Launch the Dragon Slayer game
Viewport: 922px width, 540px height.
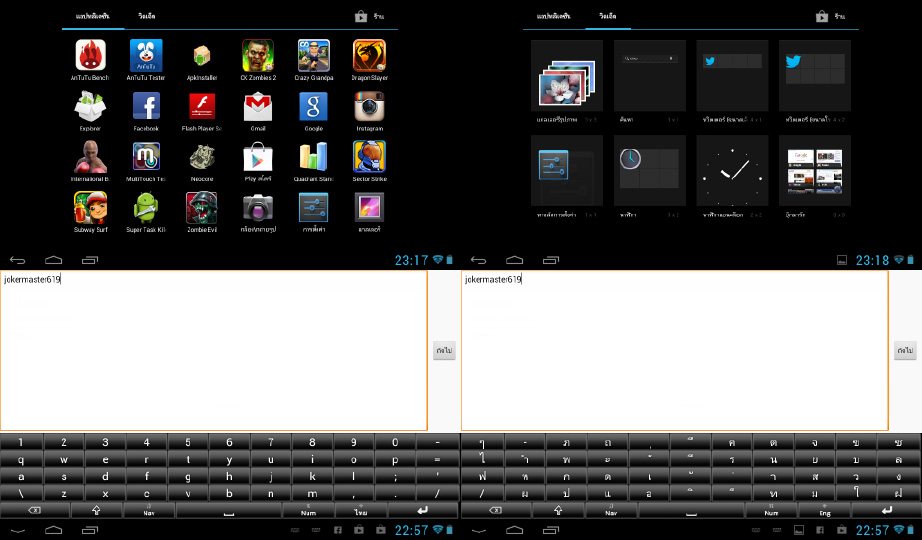(x=369, y=56)
